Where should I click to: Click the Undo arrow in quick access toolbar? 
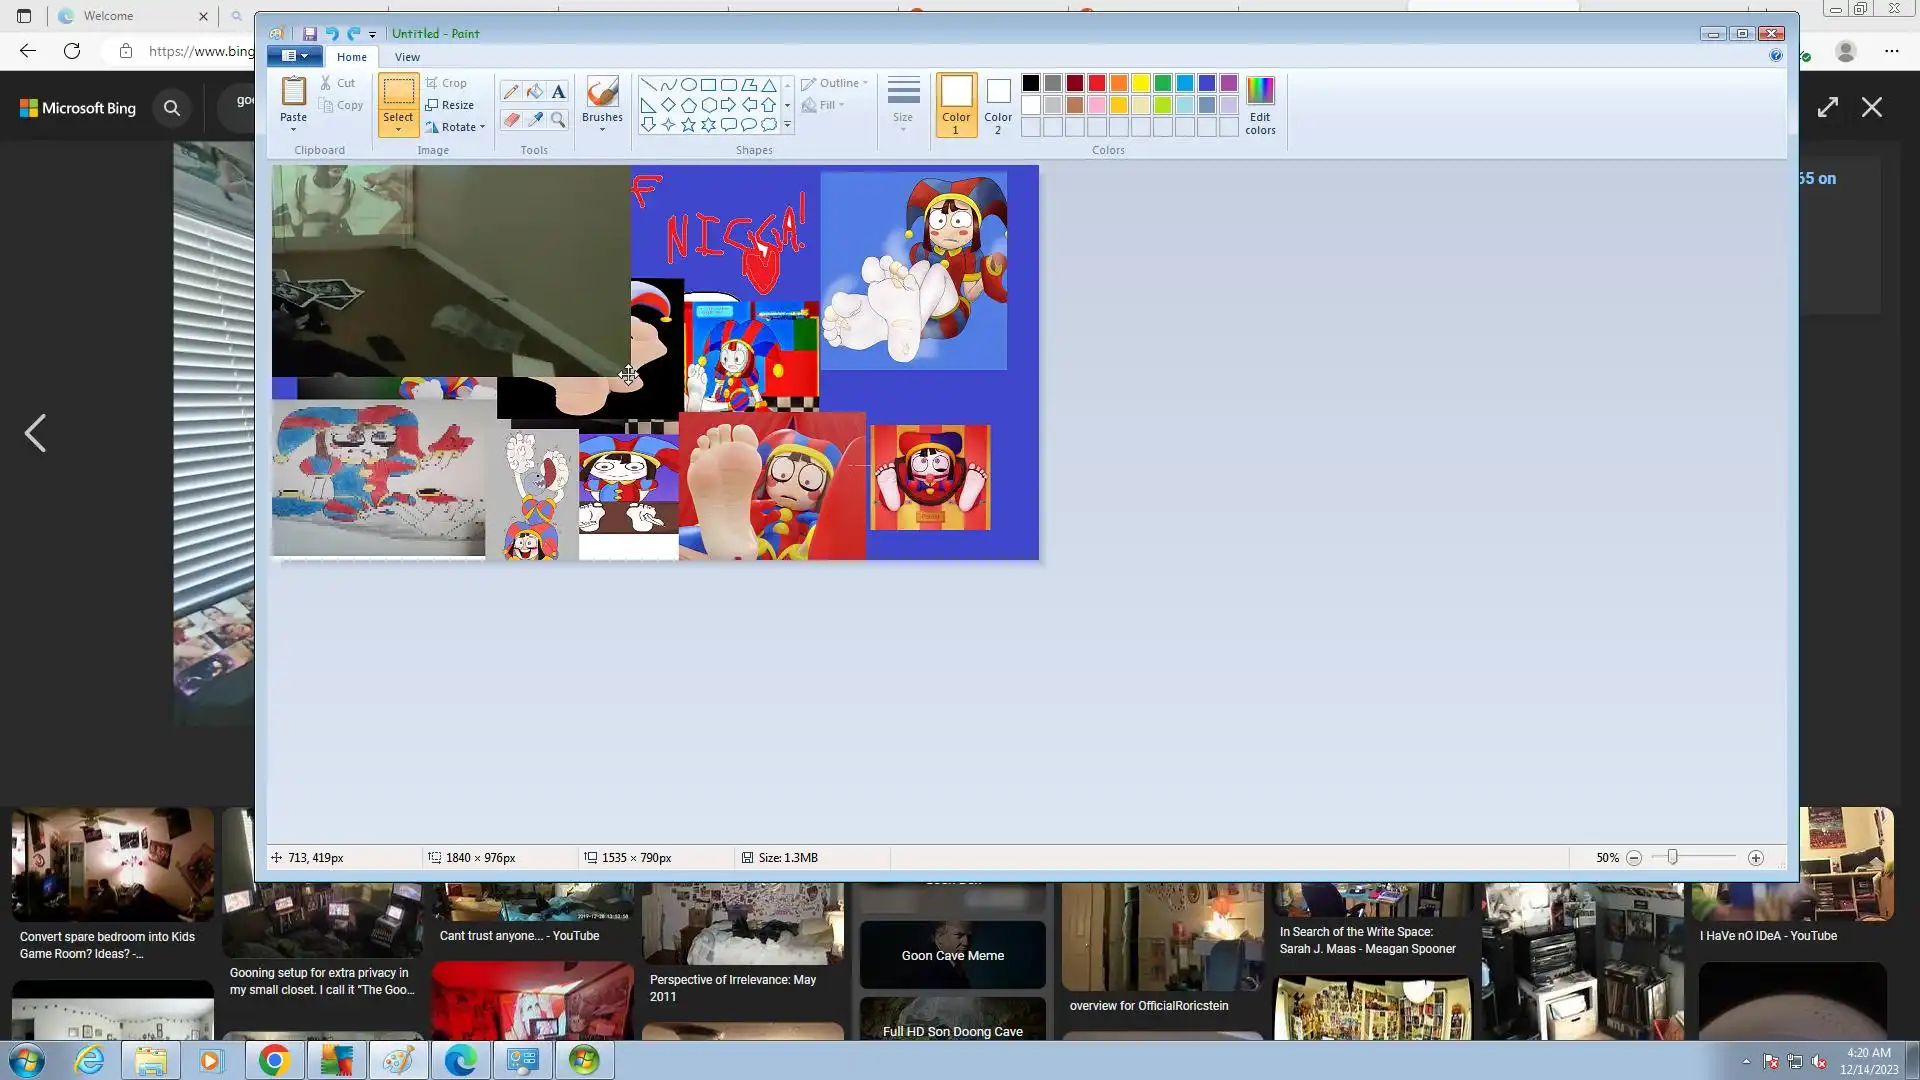point(331,33)
